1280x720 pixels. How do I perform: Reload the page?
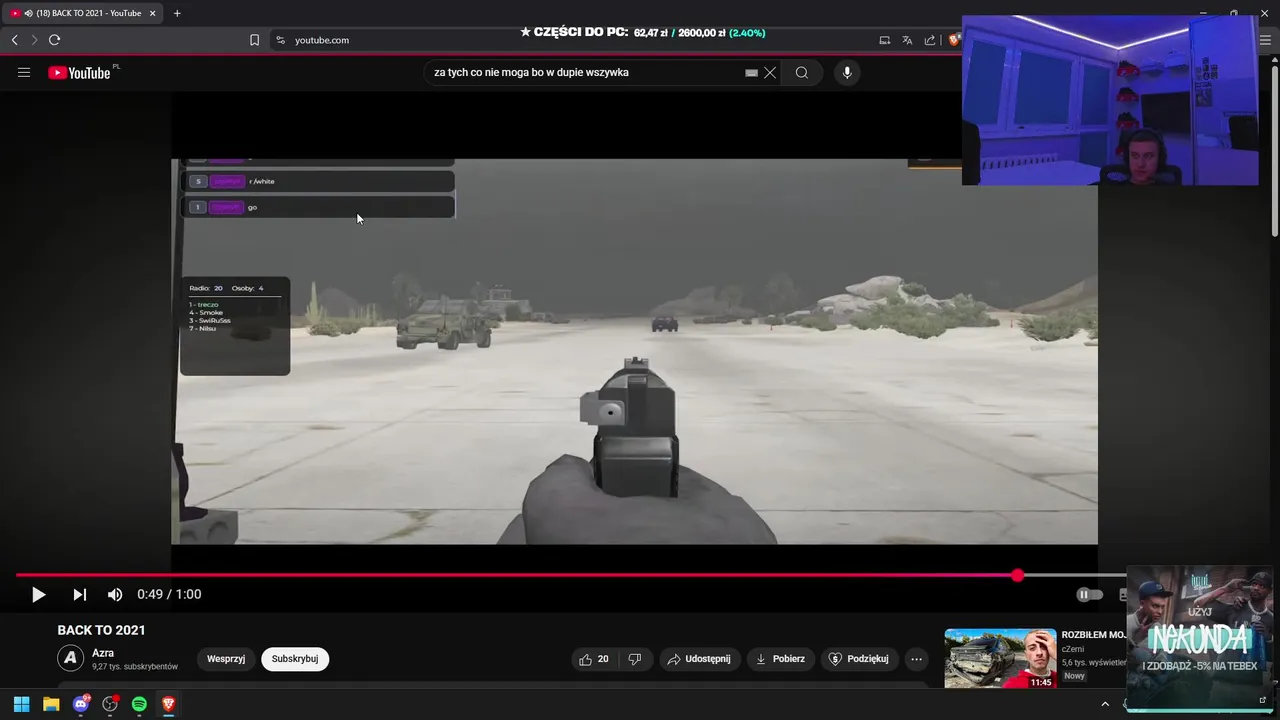(55, 40)
